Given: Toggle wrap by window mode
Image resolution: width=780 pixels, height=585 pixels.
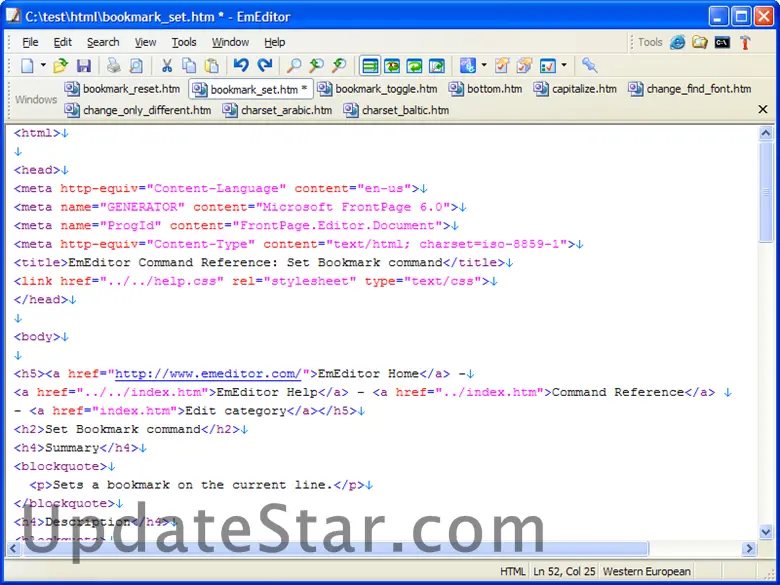Looking at the screenshot, I should [414, 66].
